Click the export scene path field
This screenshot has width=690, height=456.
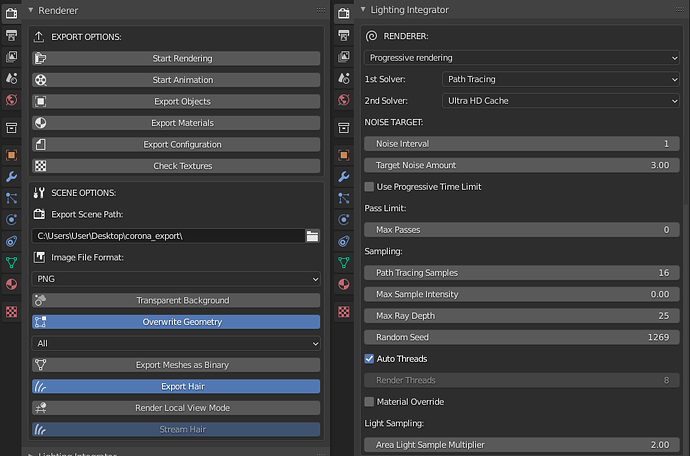point(169,236)
